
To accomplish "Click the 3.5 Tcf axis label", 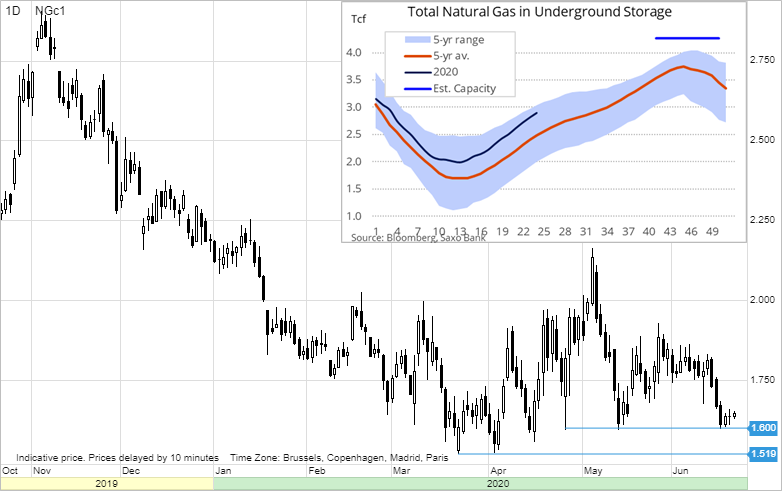I will point(353,80).
